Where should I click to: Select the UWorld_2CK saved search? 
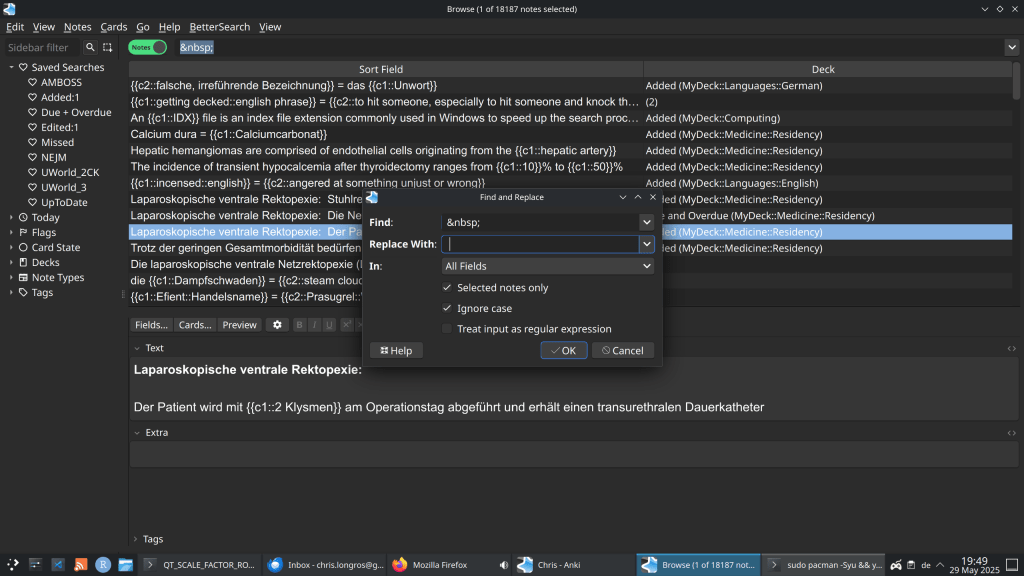coord(70,173)
